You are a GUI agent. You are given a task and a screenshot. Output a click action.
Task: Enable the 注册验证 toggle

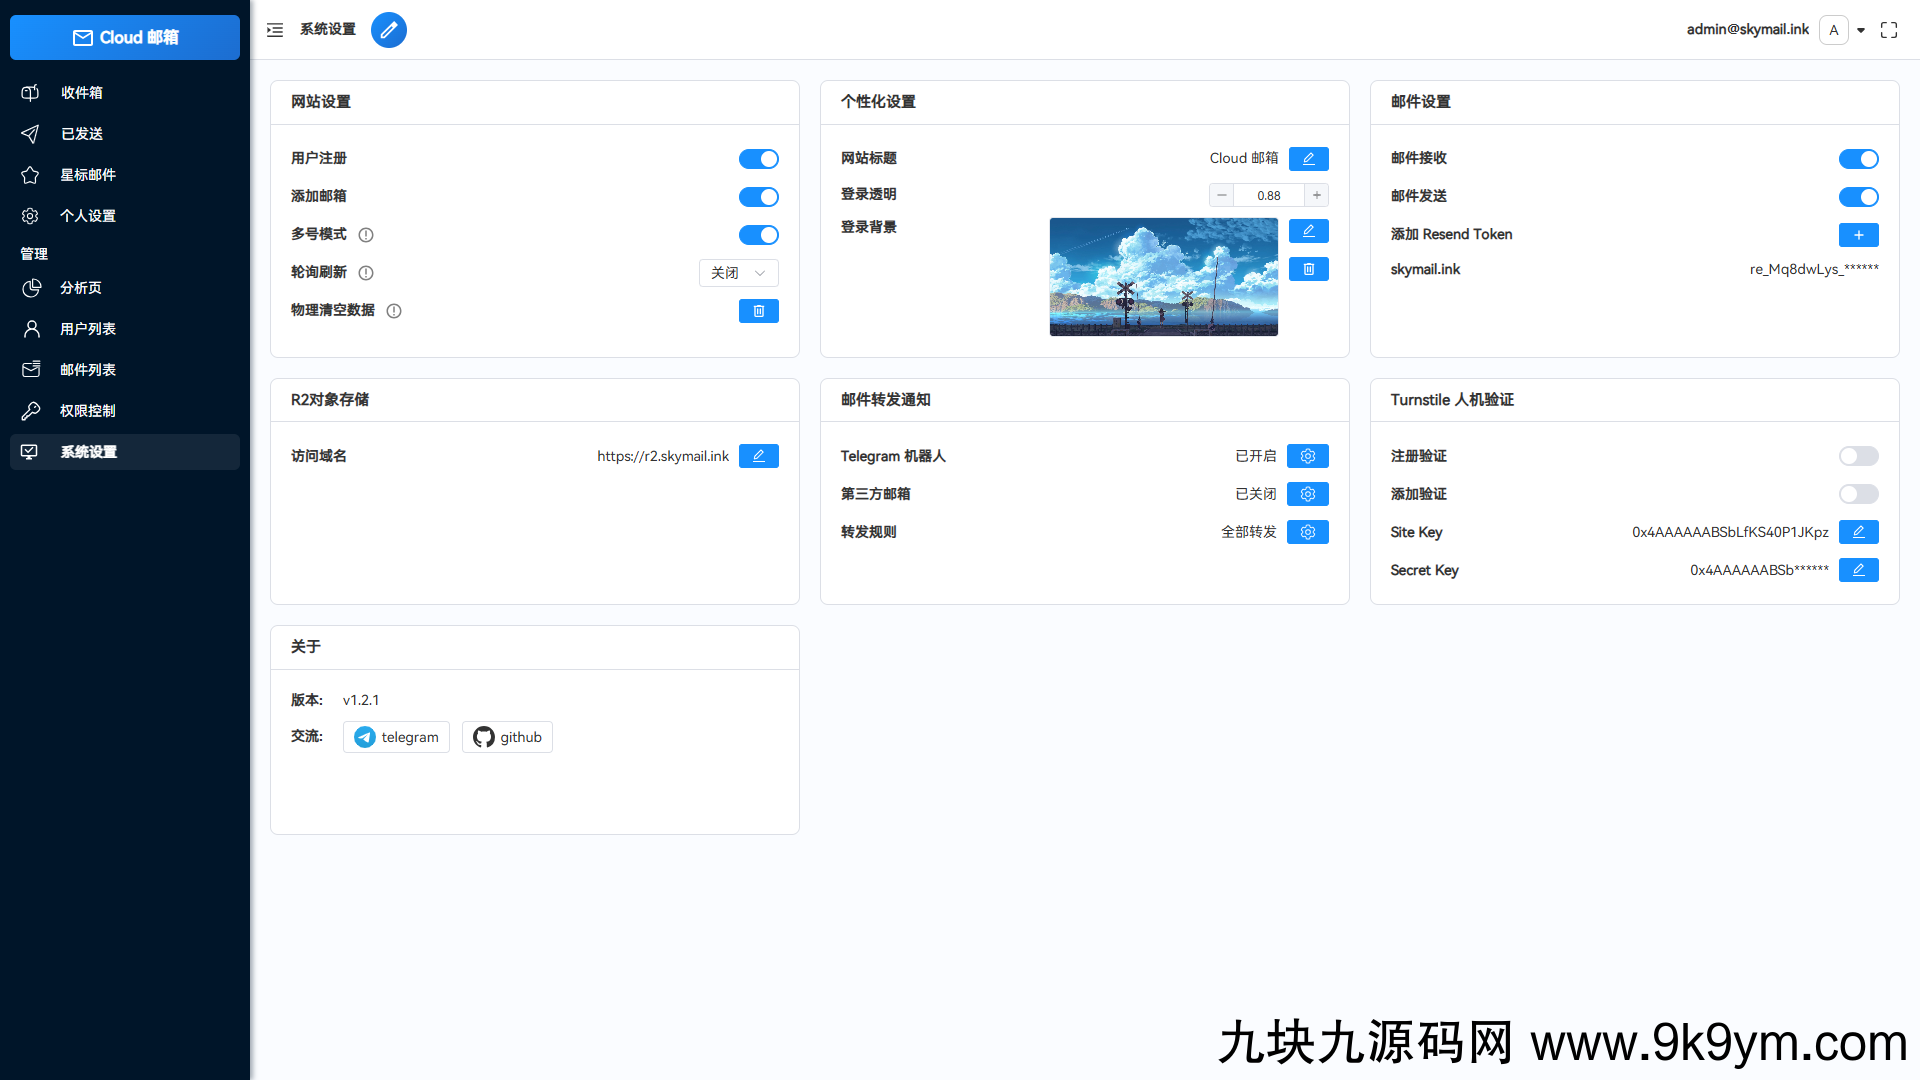pos(1858,455)
